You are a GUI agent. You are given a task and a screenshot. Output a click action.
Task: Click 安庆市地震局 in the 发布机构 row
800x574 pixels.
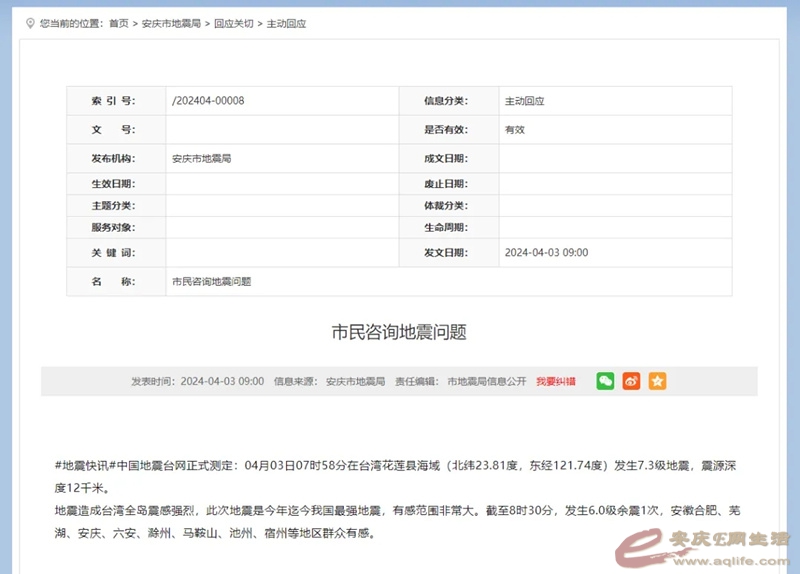202,158
